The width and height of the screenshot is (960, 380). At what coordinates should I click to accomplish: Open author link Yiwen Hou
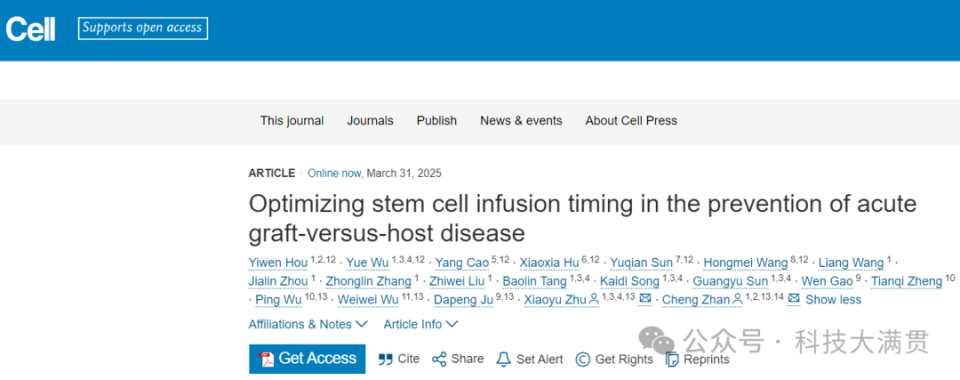(x=278, y=263)
